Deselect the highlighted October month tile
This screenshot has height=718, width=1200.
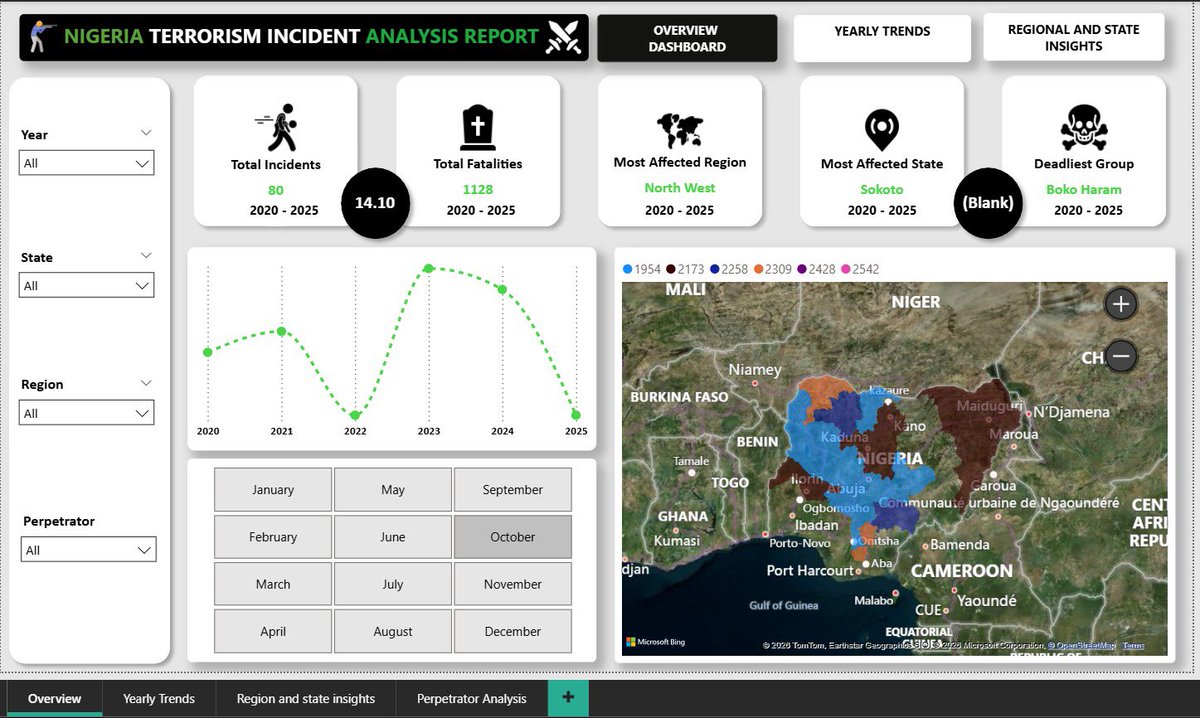point(513,537)
